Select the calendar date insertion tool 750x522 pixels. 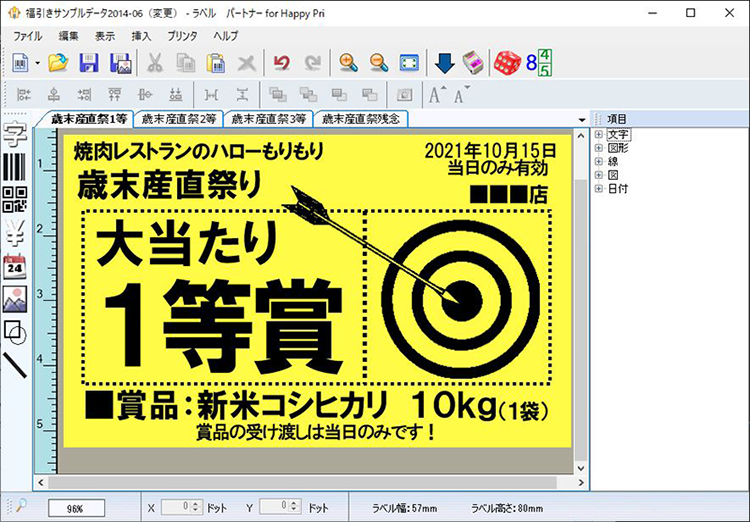coord(15,266)
